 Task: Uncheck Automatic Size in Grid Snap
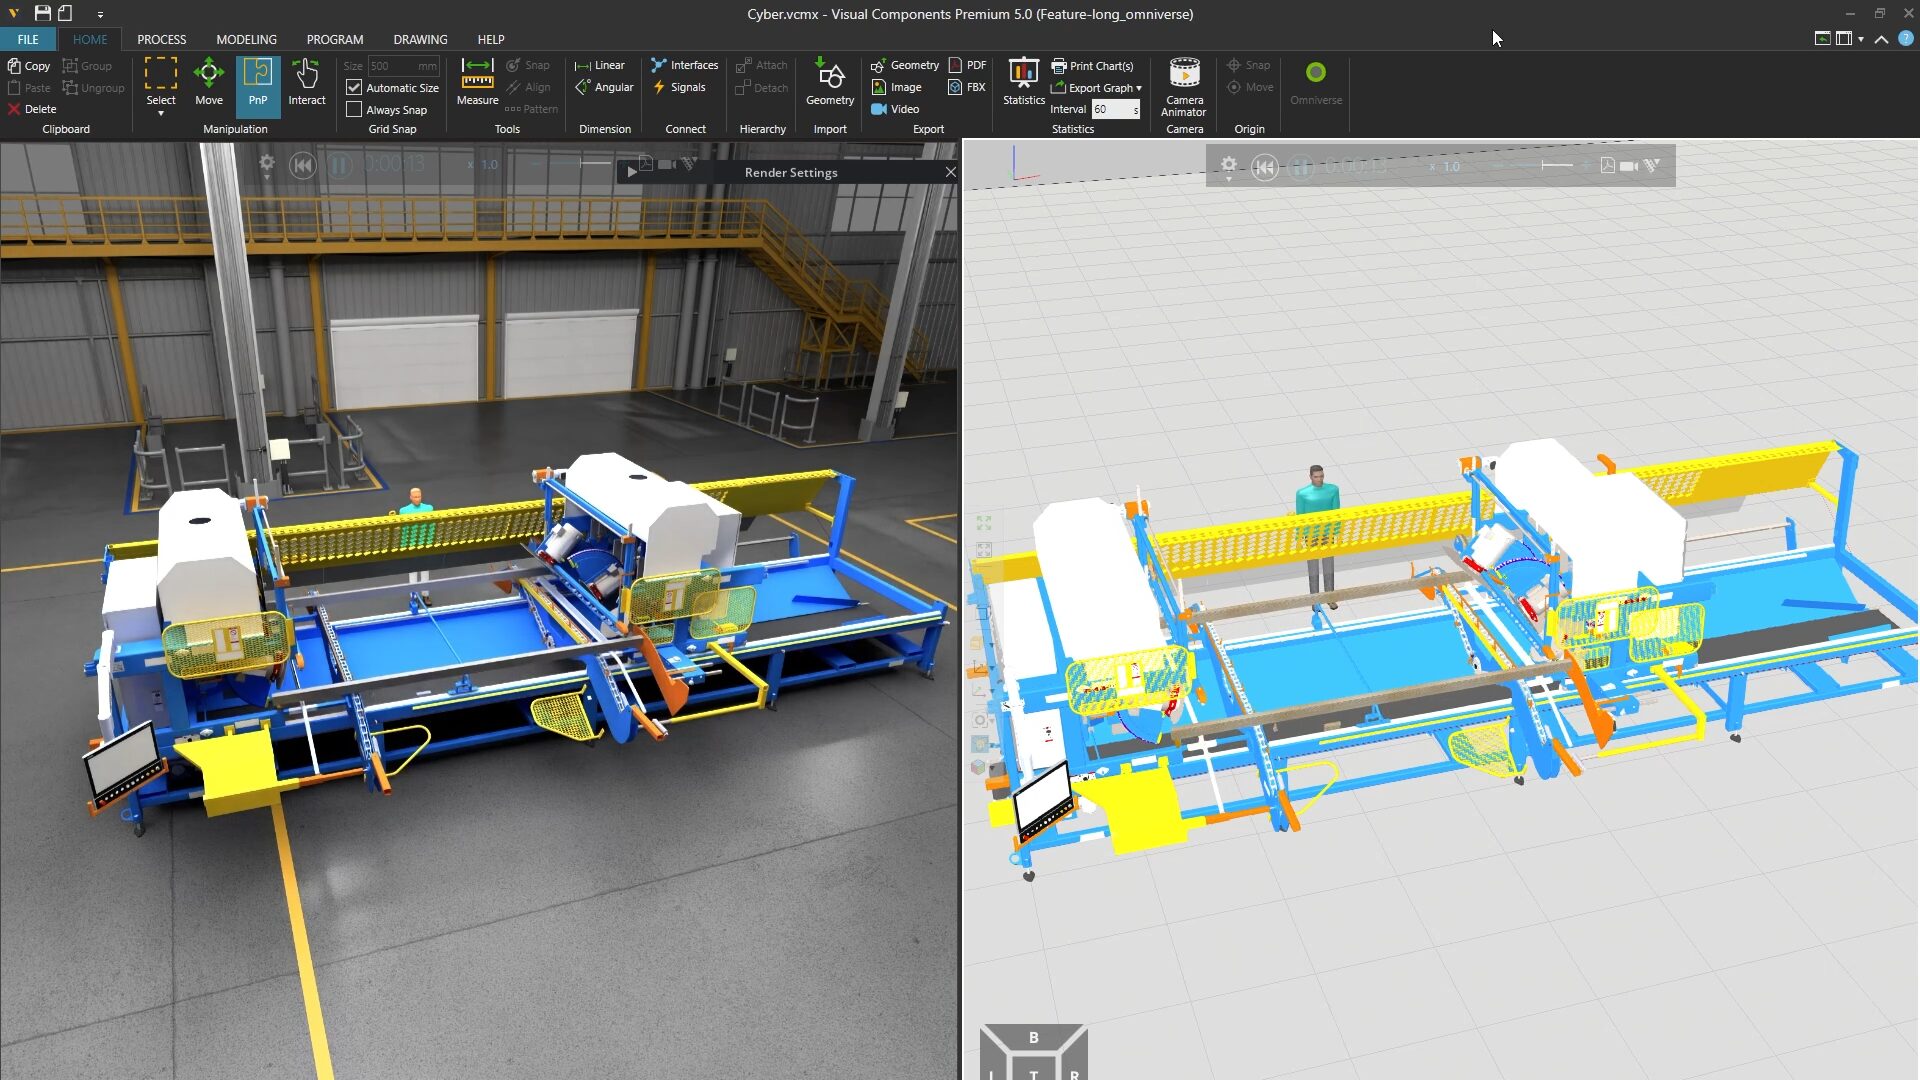click(x=353, y=87)
